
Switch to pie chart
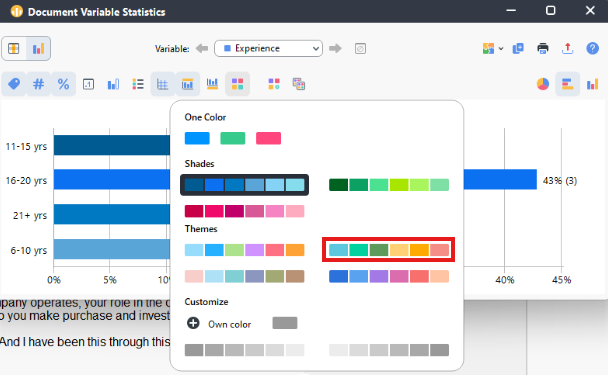(543, 84)
